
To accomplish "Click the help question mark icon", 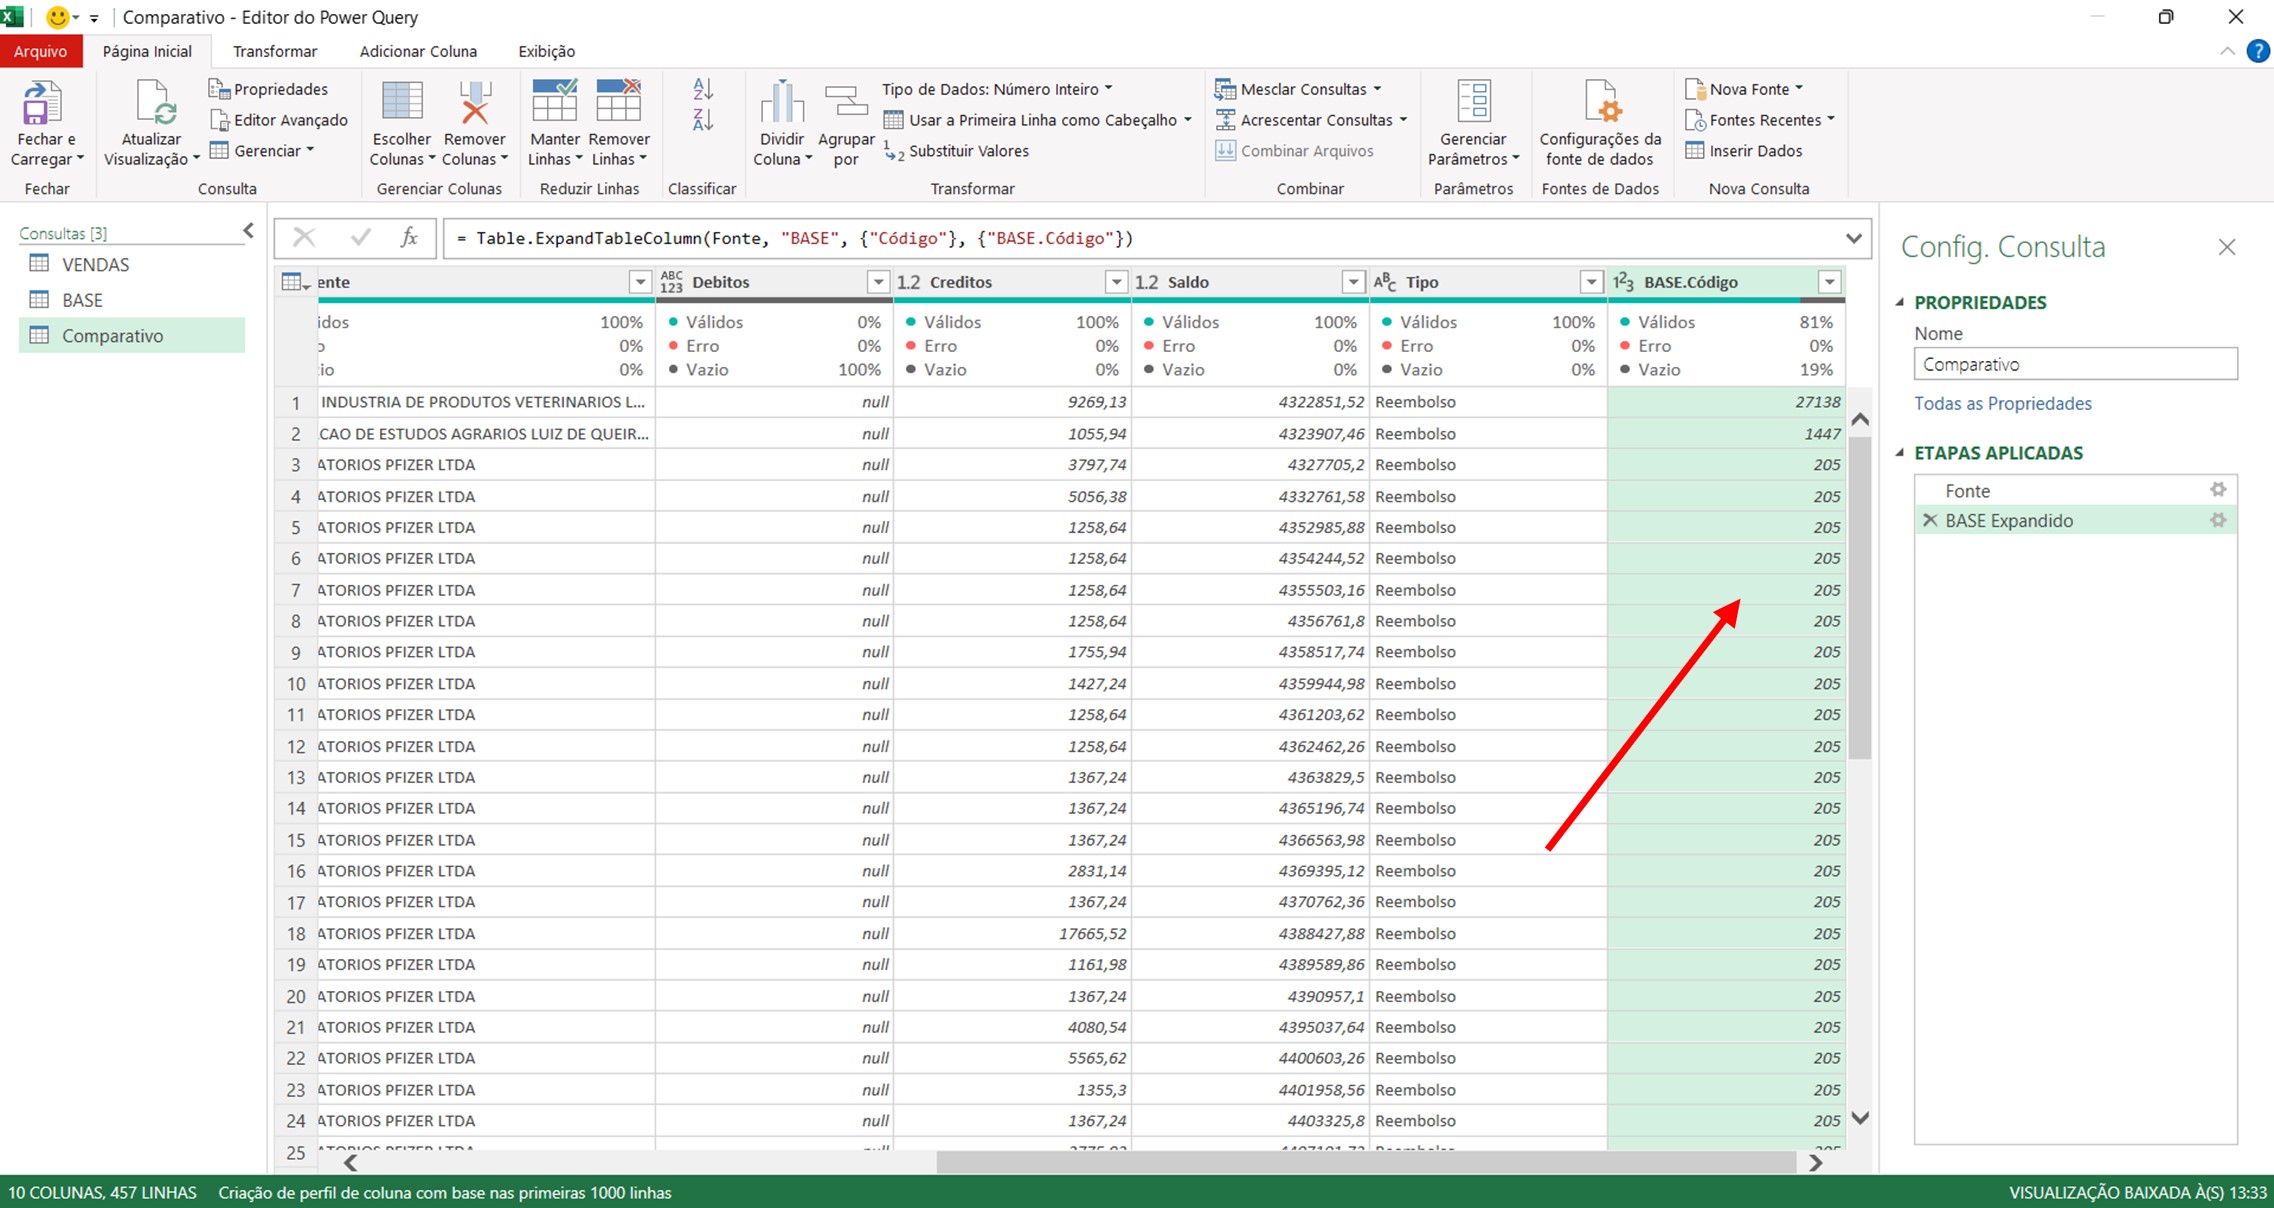I will (2257, 51).
